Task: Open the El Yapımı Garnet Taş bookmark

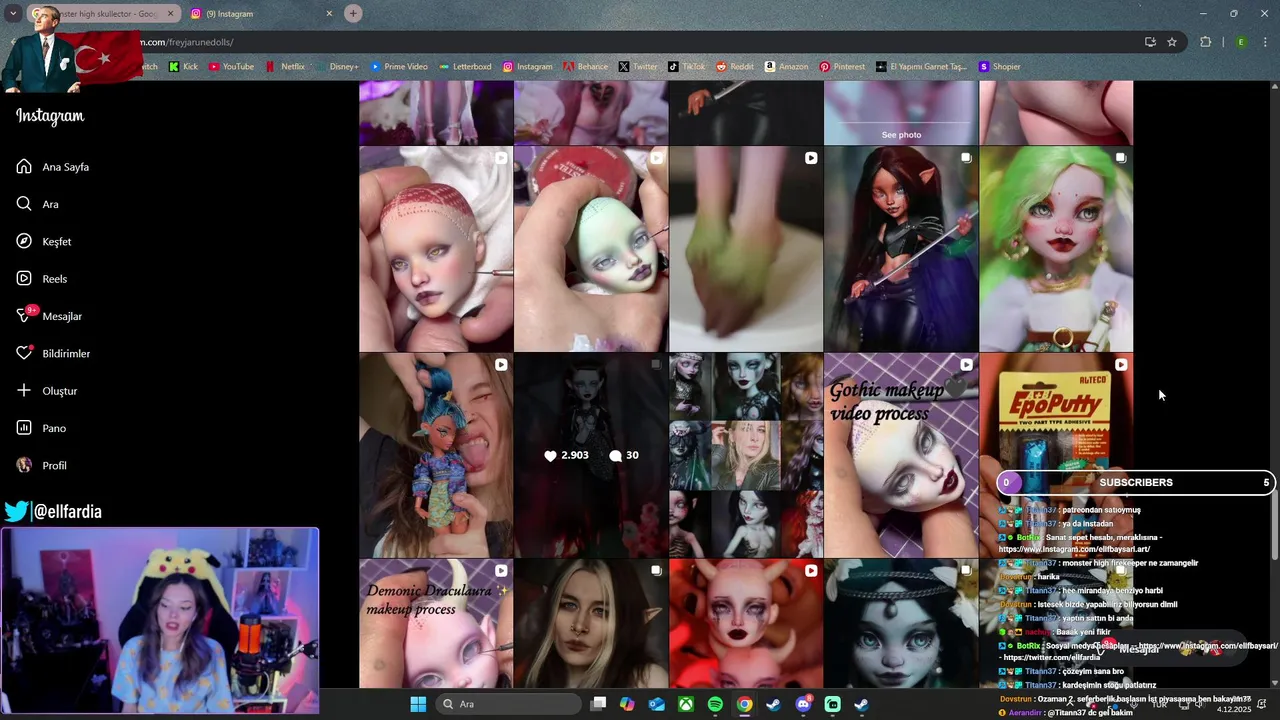Action: (x=921, y=67)
